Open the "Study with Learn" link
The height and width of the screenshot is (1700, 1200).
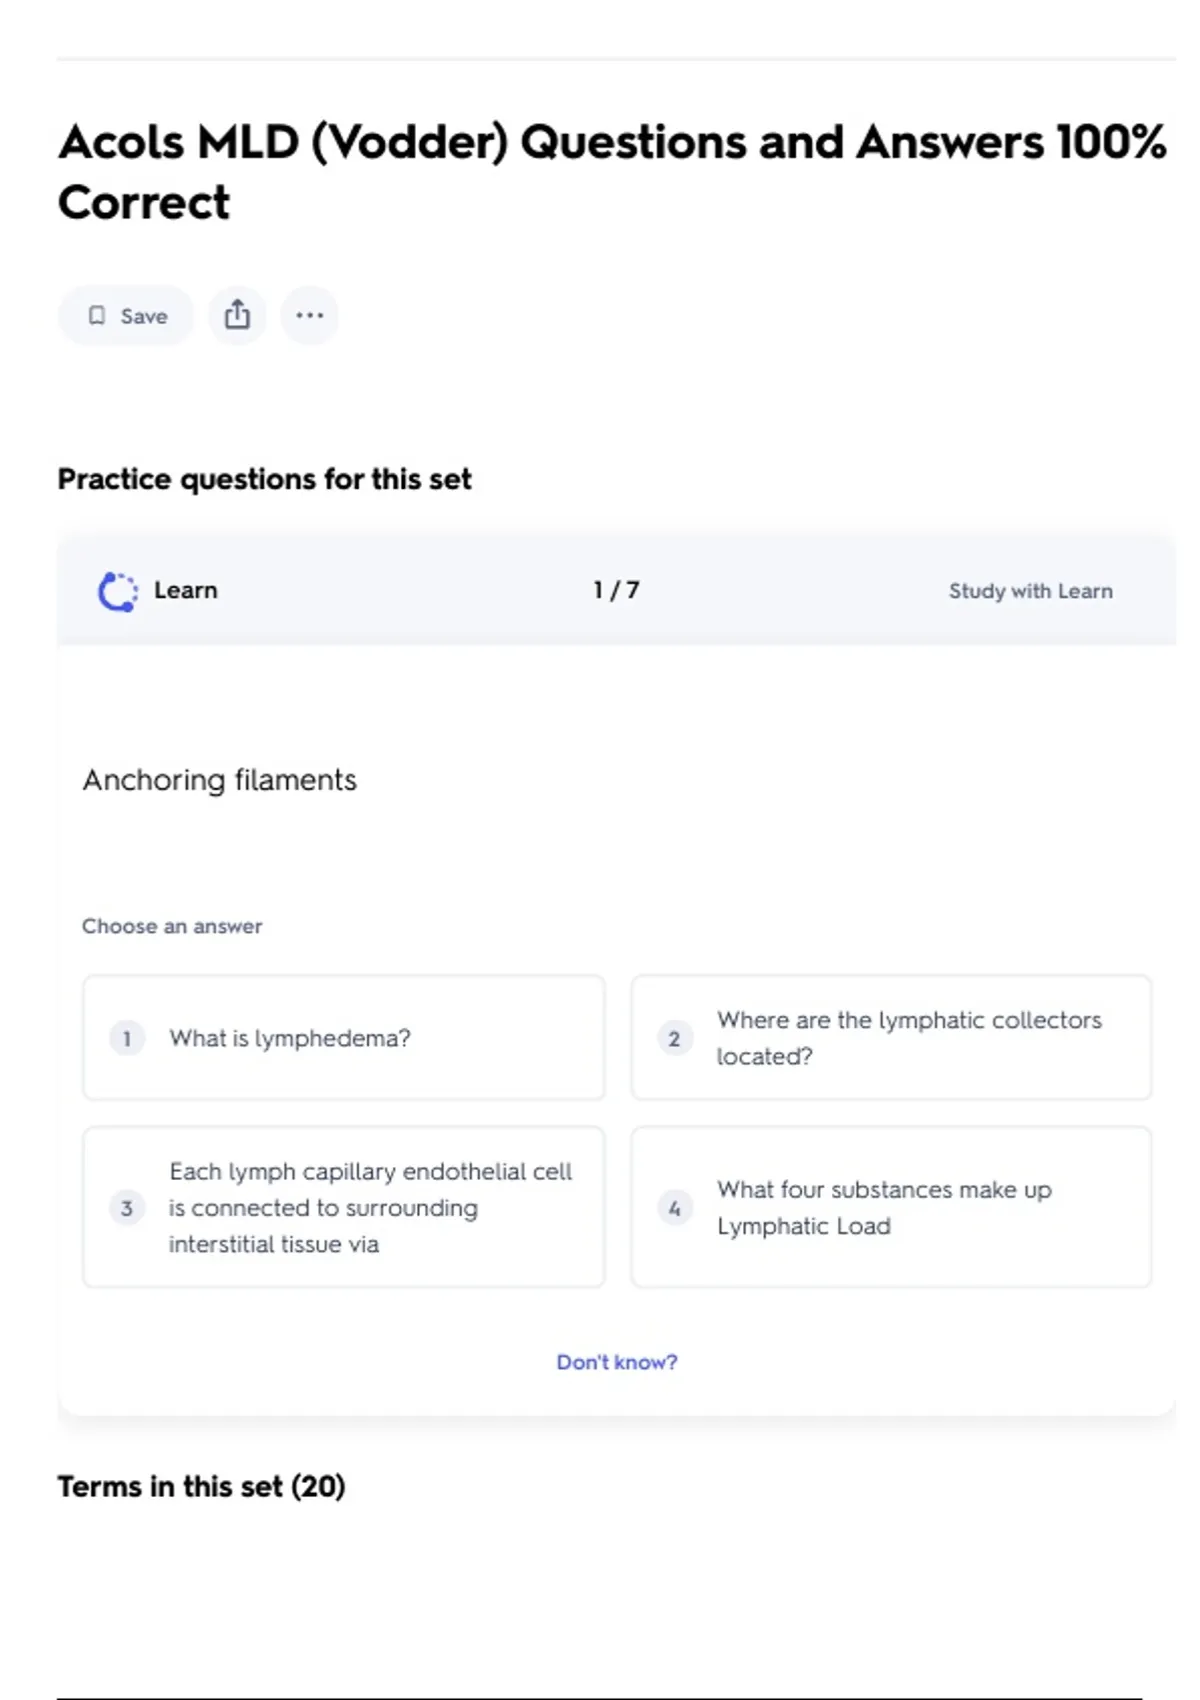(1030, 591)
